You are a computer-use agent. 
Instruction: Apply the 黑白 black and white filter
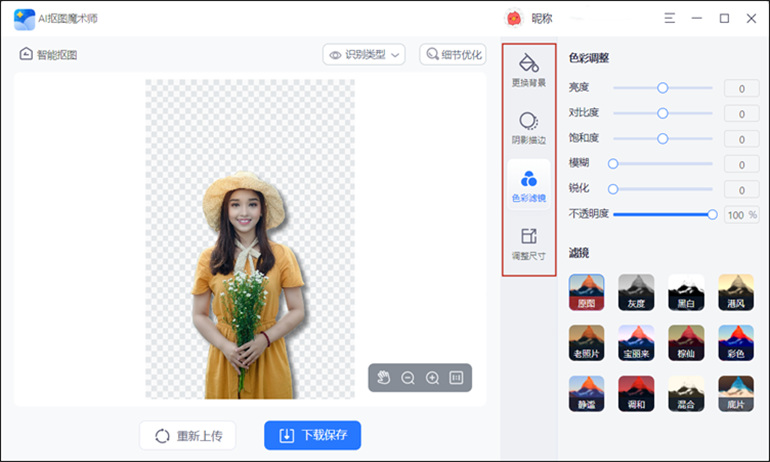pos(686,292)
